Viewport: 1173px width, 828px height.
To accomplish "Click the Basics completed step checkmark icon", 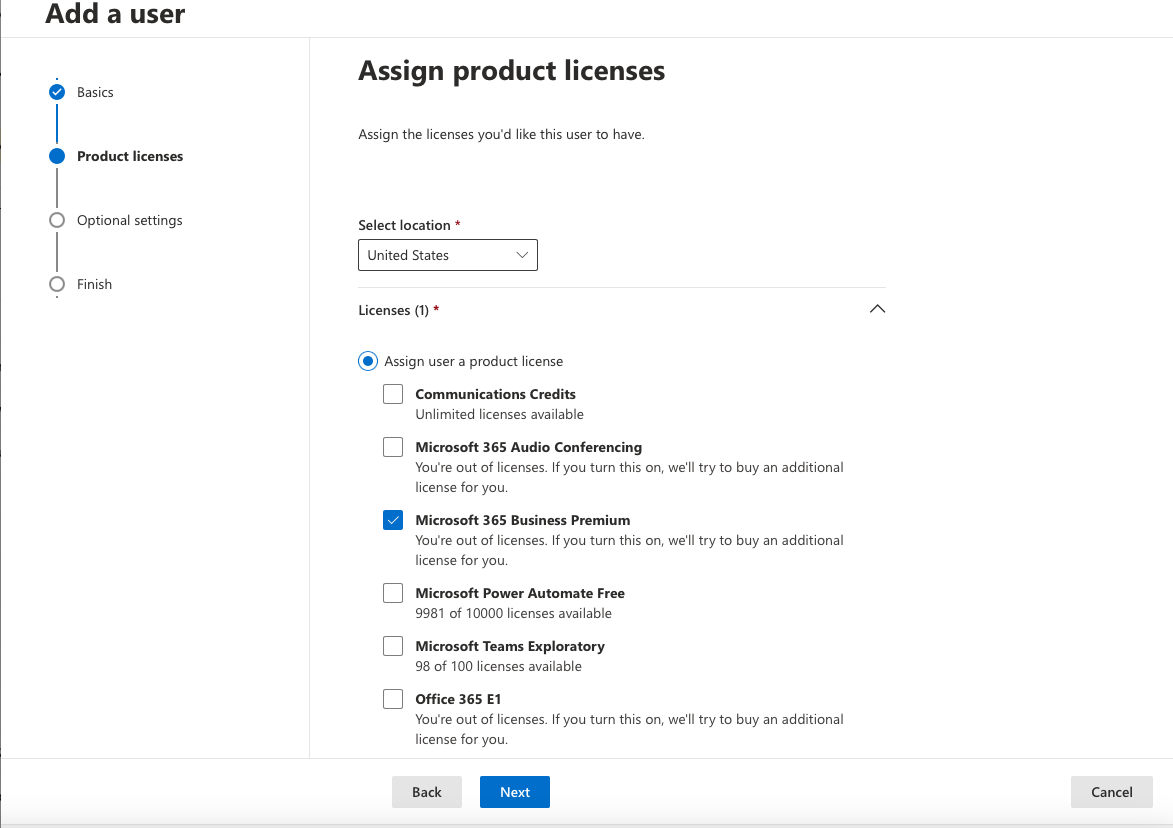I will click(57, 92).
